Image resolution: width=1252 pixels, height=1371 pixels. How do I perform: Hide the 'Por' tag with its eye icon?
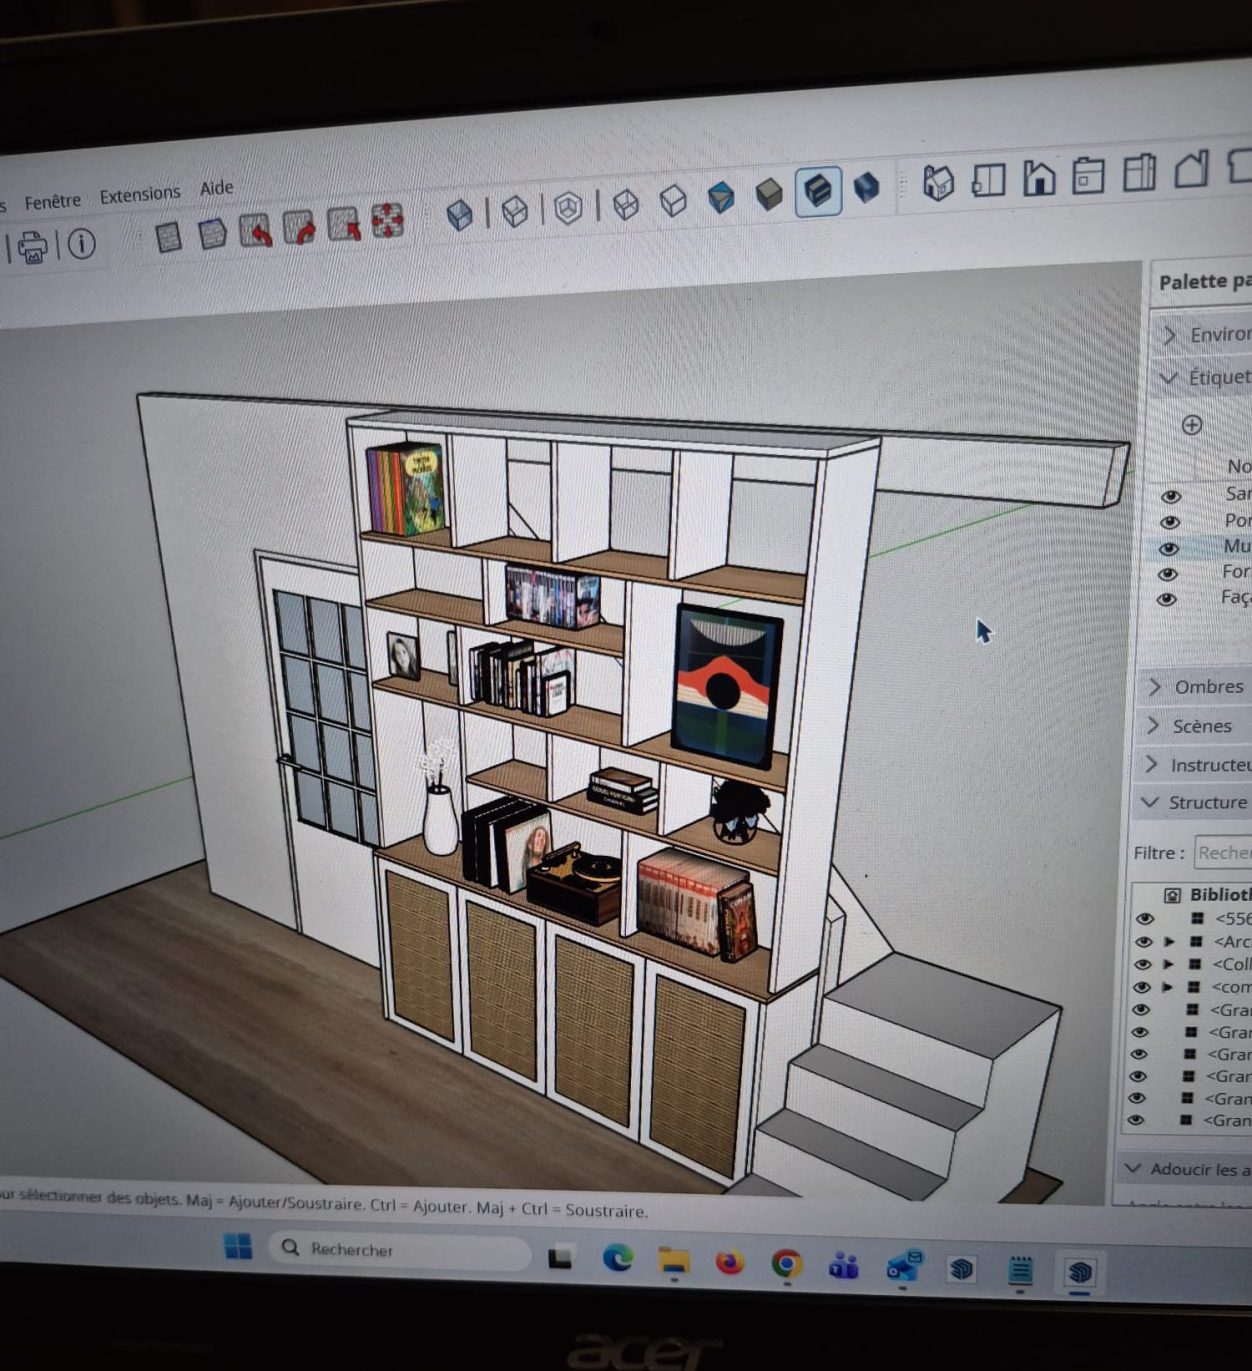tap(1169, 522)
